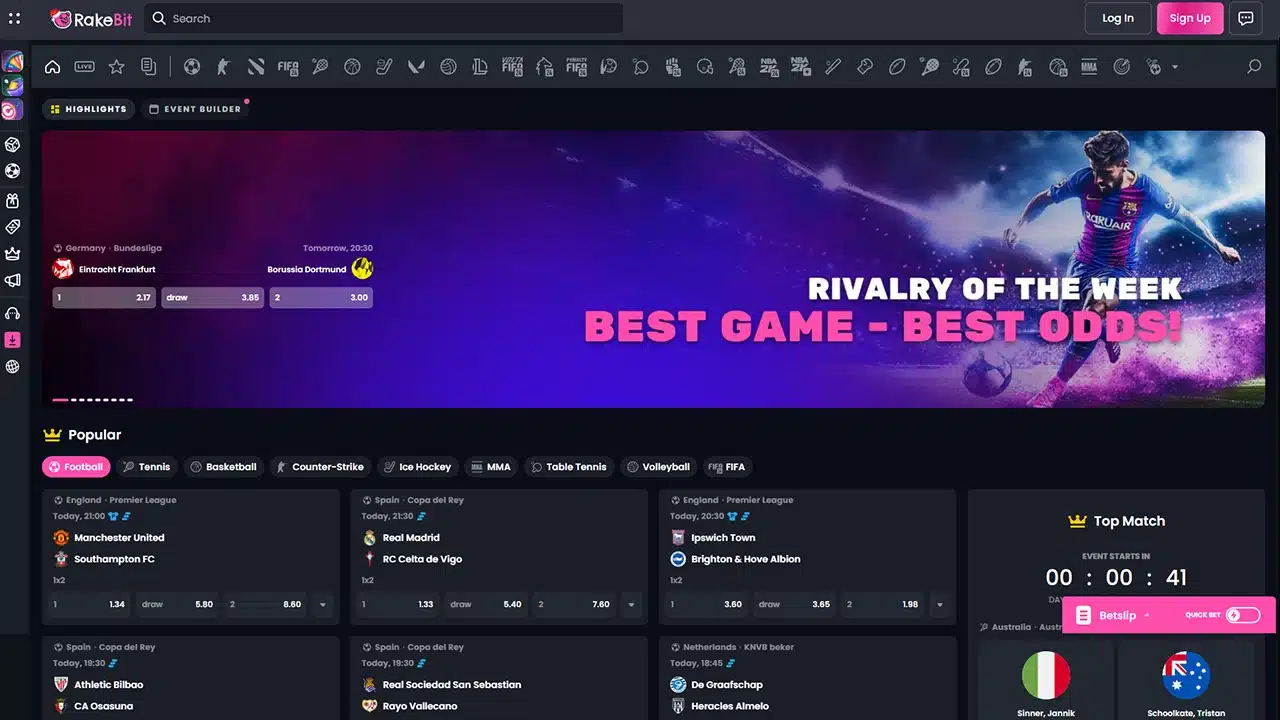Screen dimensions: 1280x720
Task: Open the Home icon in sports bar
Action: tap(52, 67)
